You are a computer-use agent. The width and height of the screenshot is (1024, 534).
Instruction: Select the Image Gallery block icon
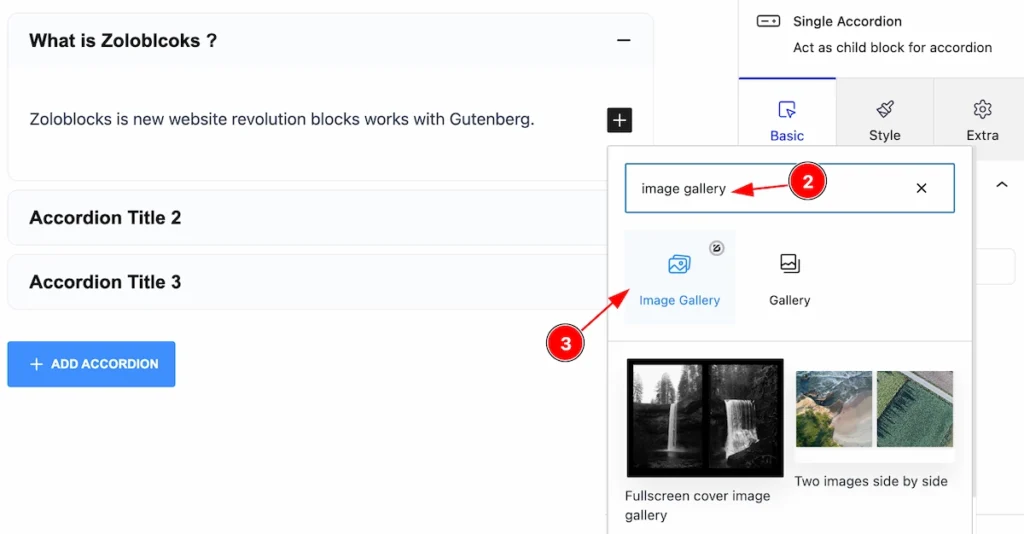tap(679, 264)
